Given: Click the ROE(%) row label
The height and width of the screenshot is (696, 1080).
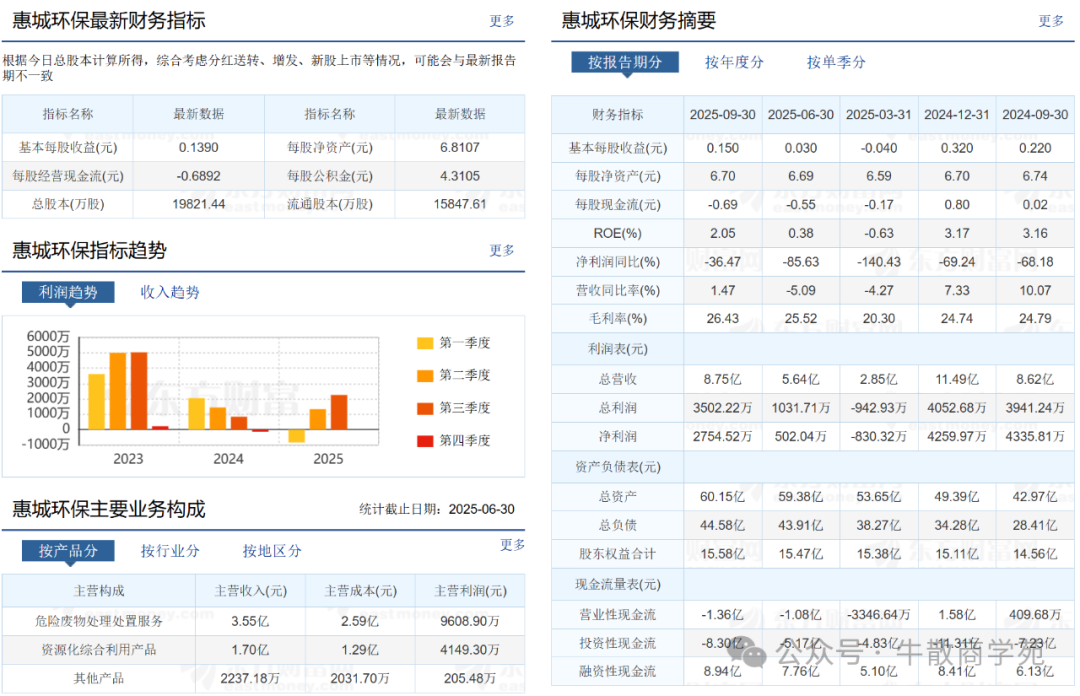Looking at the screenshot, I should point(617,233).
